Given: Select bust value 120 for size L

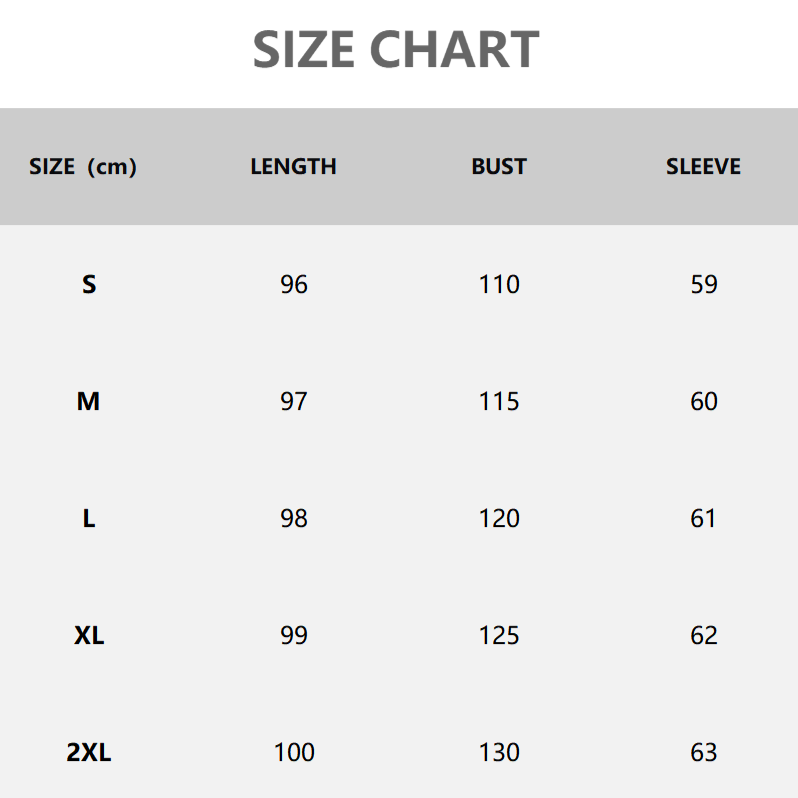Looking at the screenshot, I should click(499, 519).
